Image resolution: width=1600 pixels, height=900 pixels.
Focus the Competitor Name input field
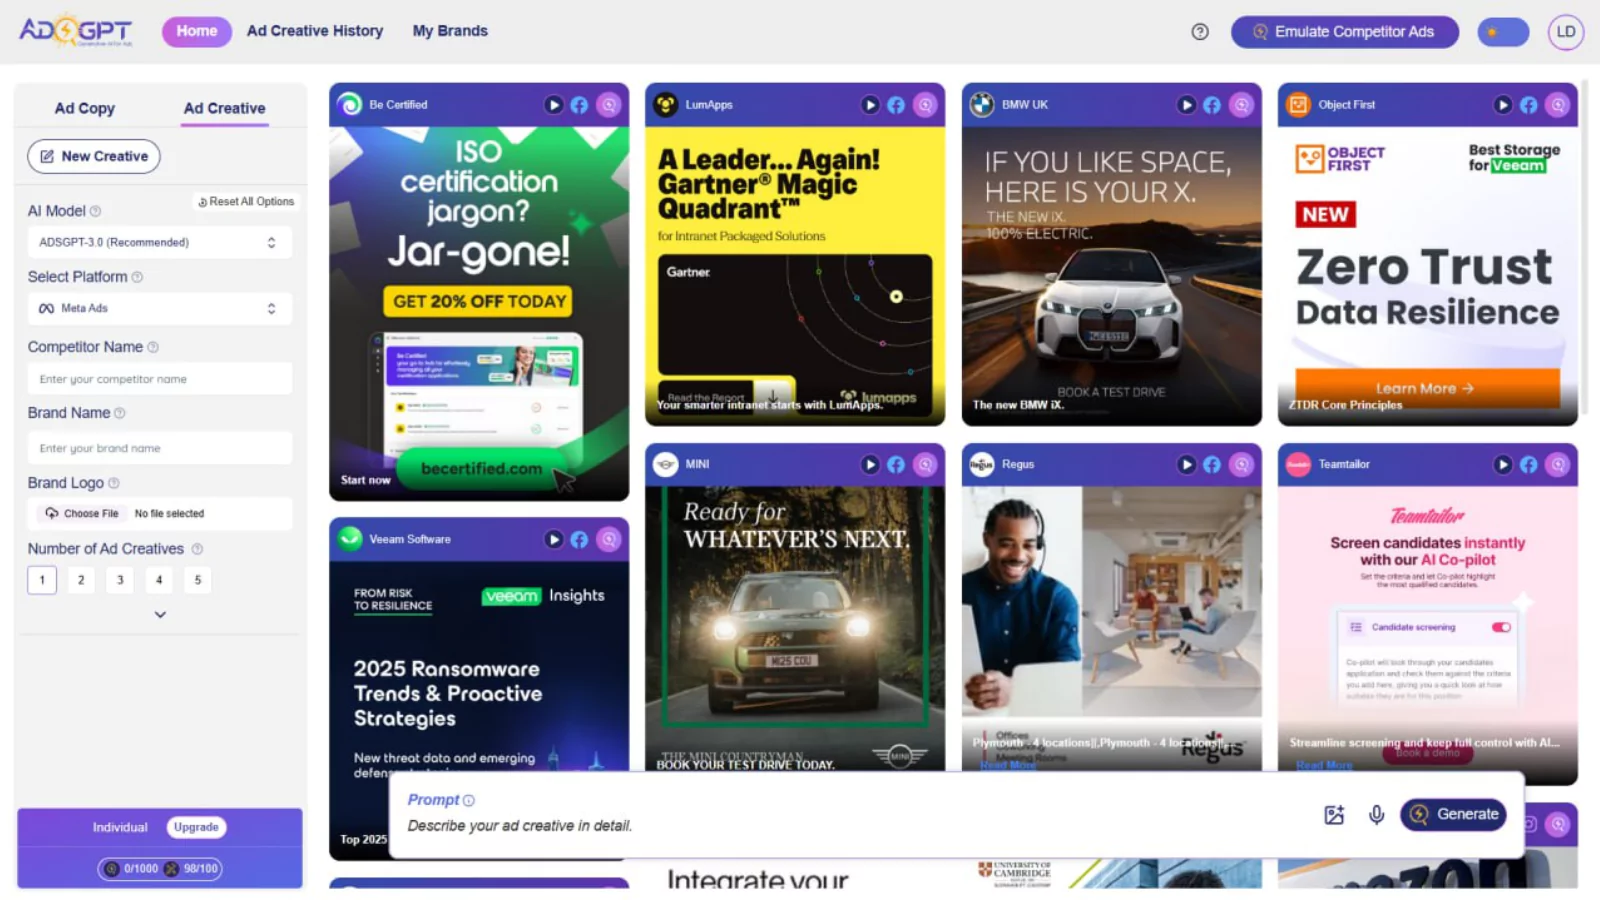(x=159, y=380)
